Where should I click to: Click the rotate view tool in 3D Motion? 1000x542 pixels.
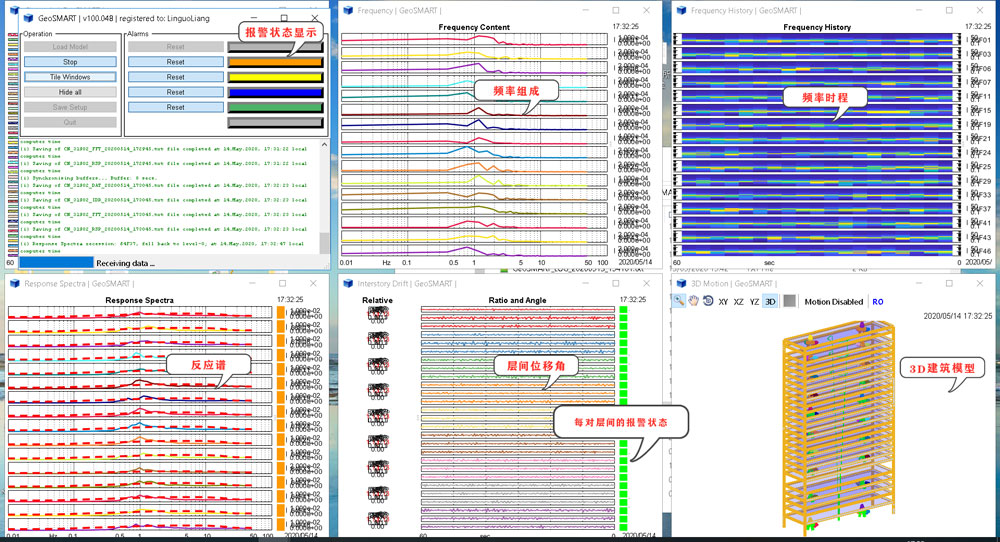(x=706, y=300)
